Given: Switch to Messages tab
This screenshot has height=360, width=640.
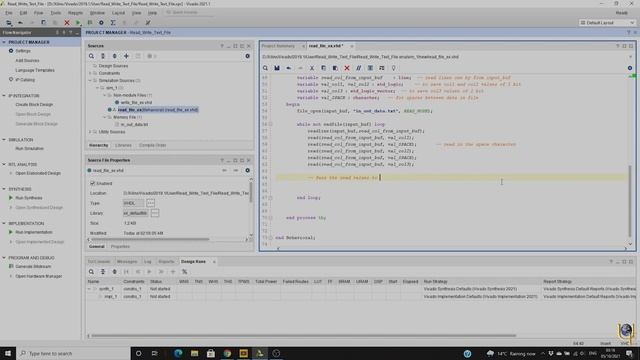Looking at the screenshot, I should 127,261.
